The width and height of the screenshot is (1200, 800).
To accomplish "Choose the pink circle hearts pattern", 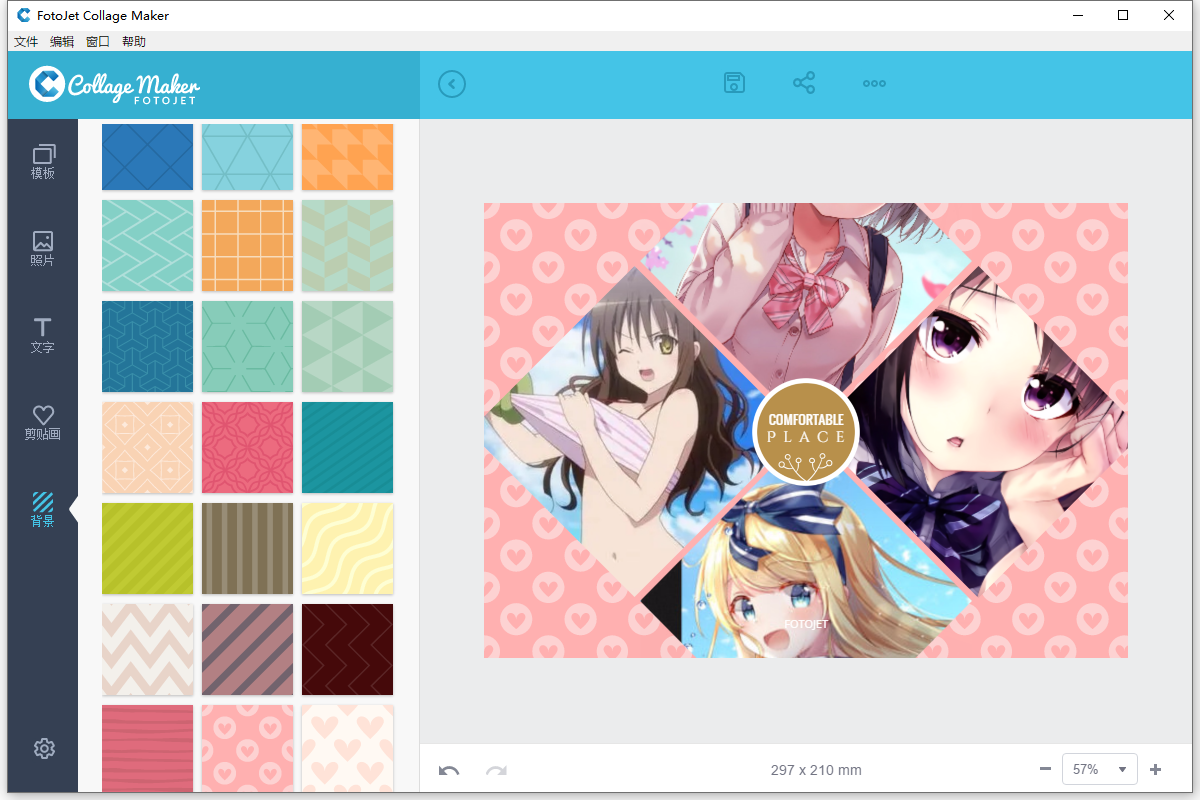I will coord(247,748).
